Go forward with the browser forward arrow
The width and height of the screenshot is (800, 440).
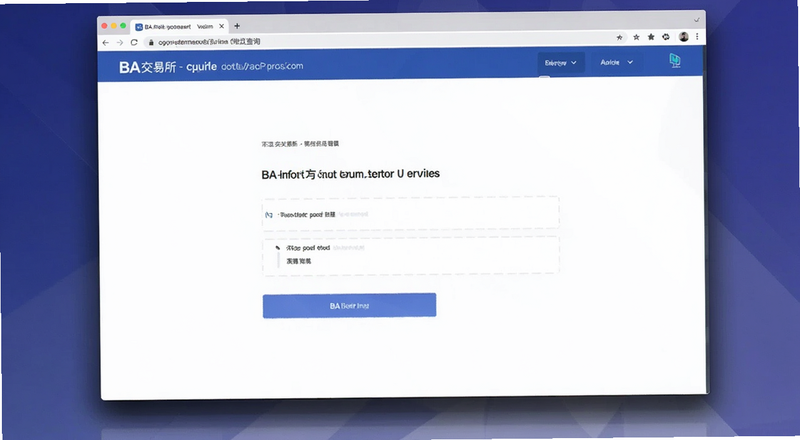click(x=120, y=43)
